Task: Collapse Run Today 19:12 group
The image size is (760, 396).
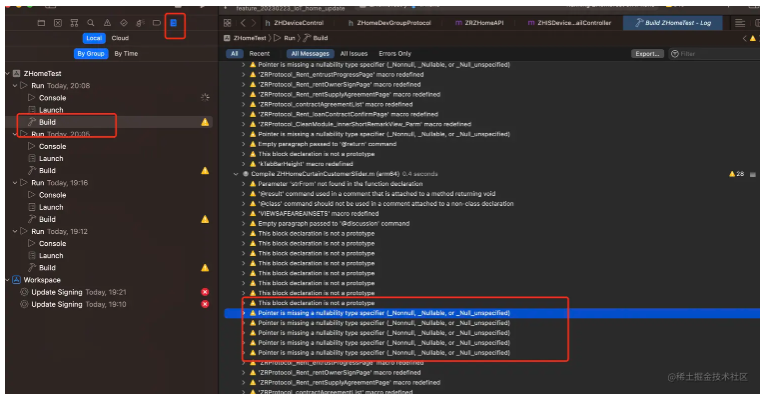Action: click(15, 231)
